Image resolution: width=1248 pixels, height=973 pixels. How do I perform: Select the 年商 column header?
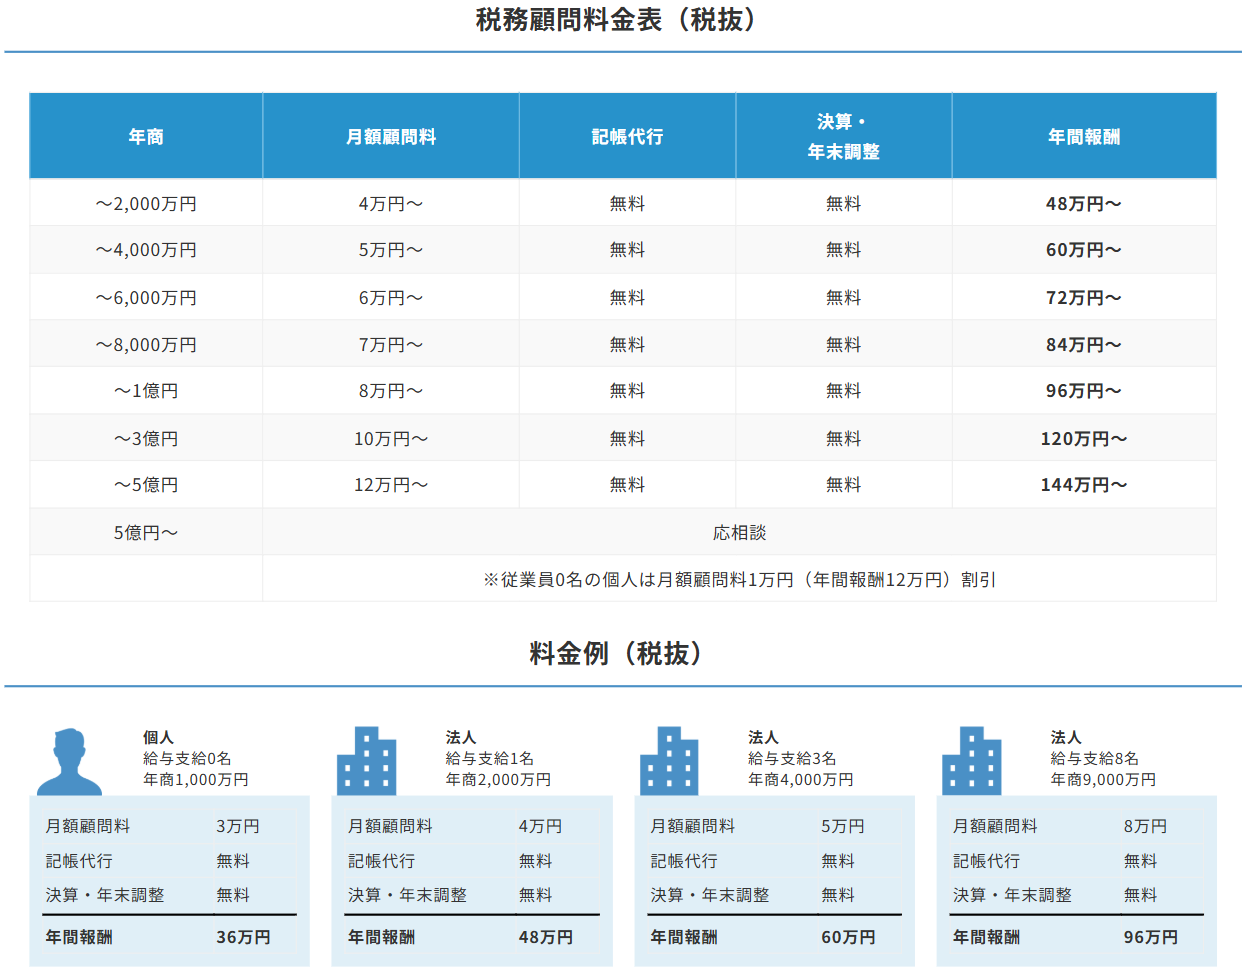tap(146, 136)
